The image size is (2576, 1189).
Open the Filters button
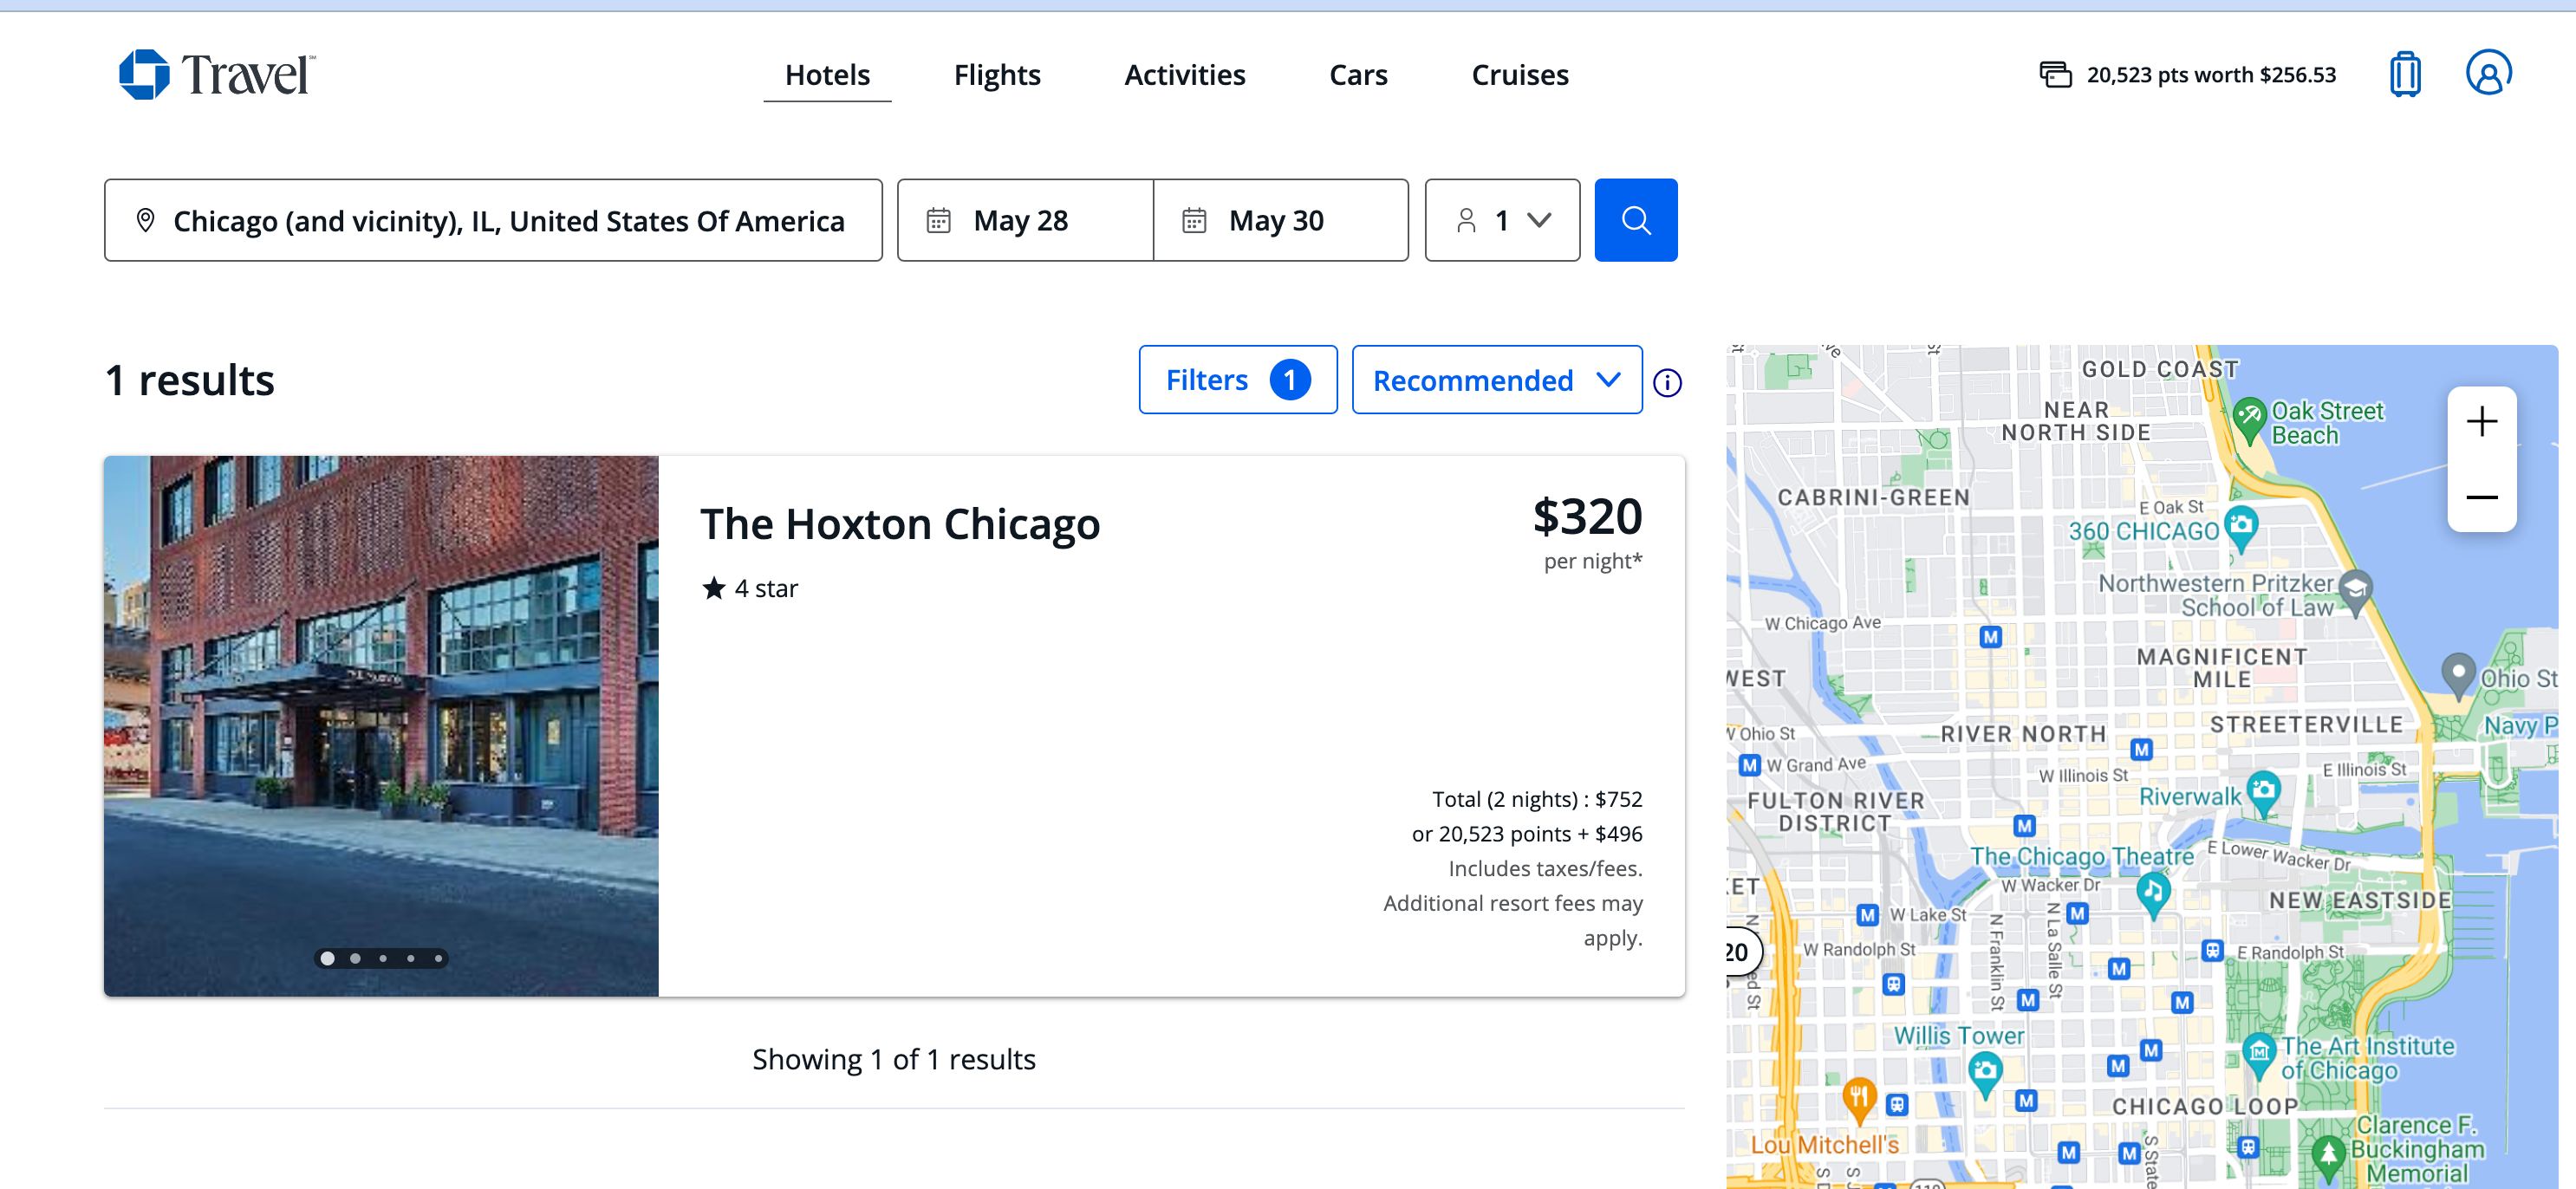(1236, 380)
